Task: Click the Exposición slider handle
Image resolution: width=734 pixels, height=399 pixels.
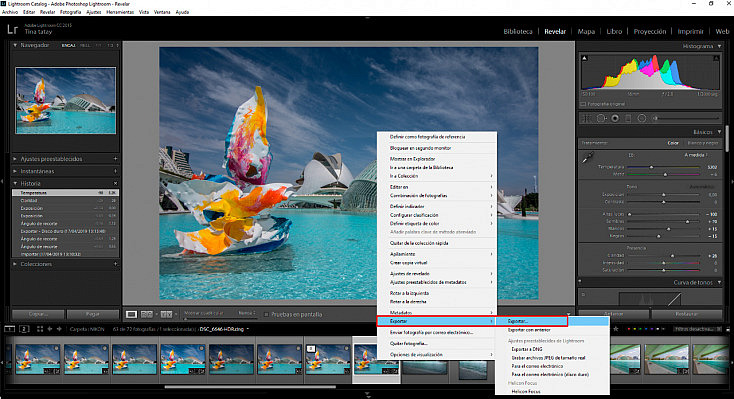Action: [x=663, y=194]
